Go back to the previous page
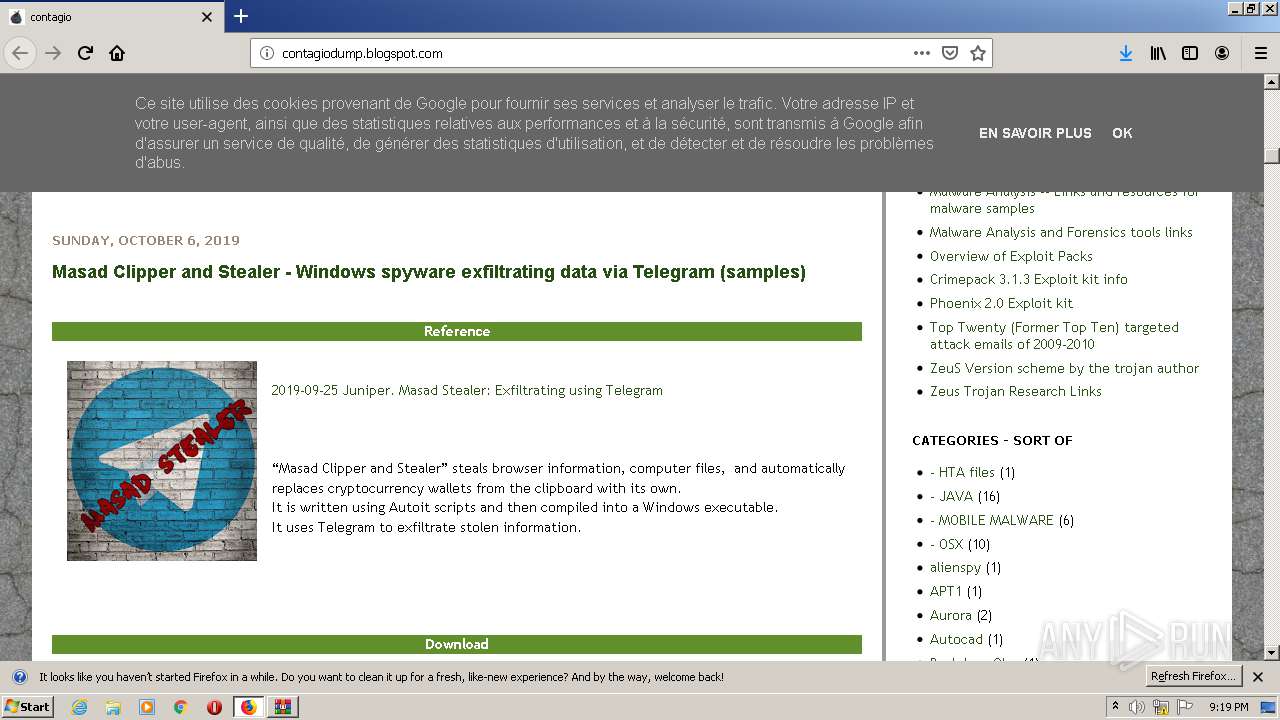1280x720 pixels. tap(20, 53)
